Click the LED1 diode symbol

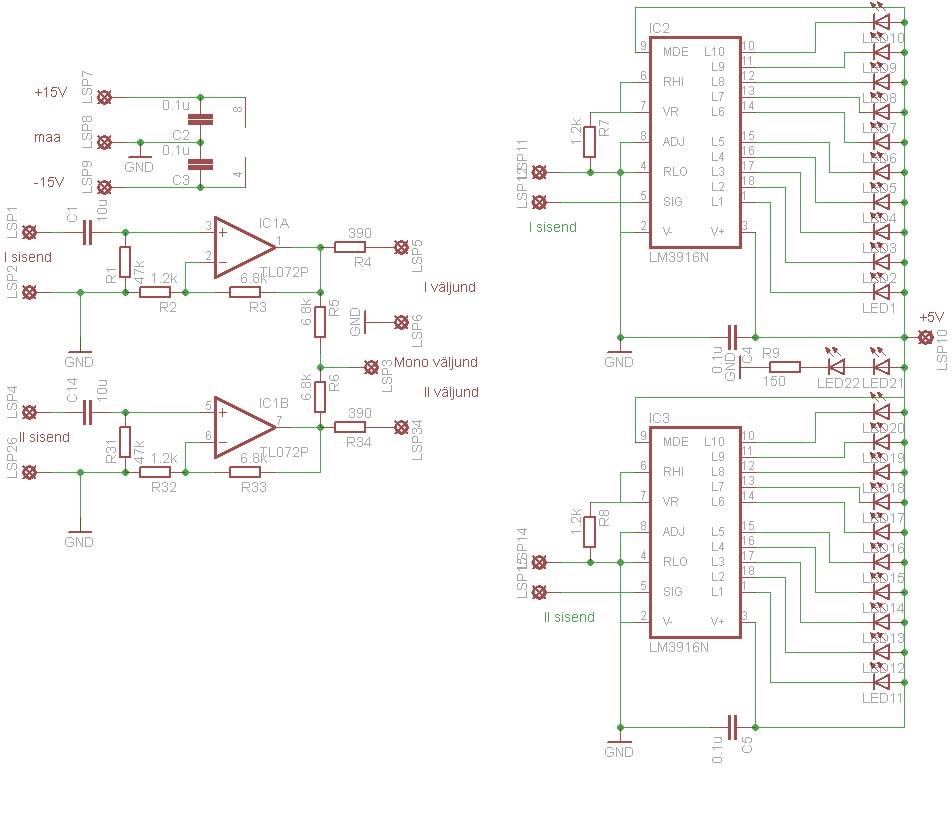[881, 292]
